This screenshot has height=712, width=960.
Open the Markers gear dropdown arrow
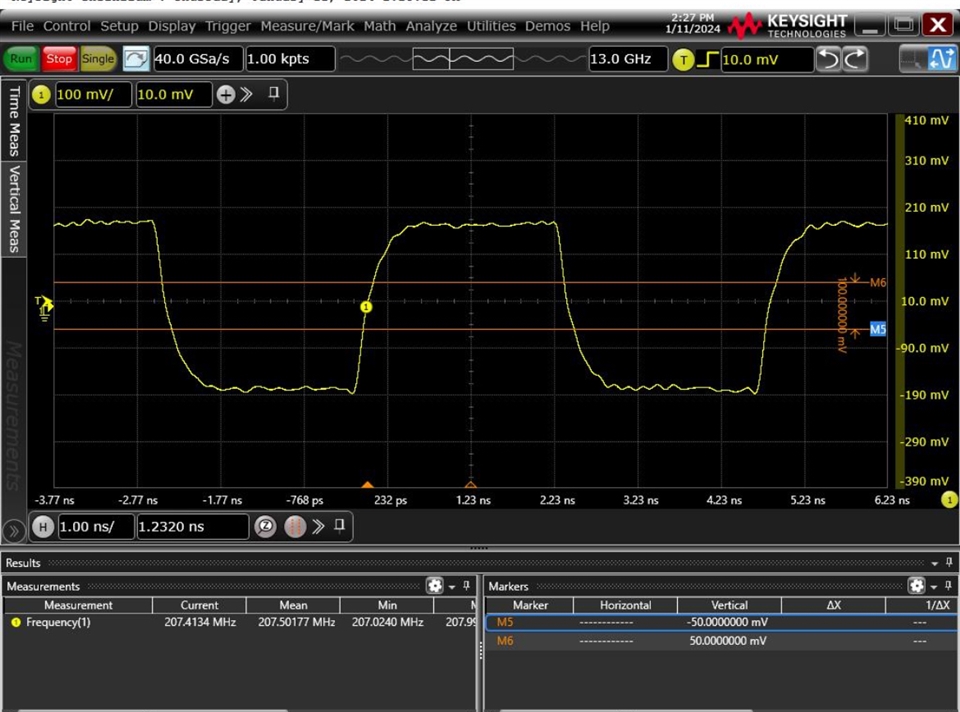coord(934,587)
